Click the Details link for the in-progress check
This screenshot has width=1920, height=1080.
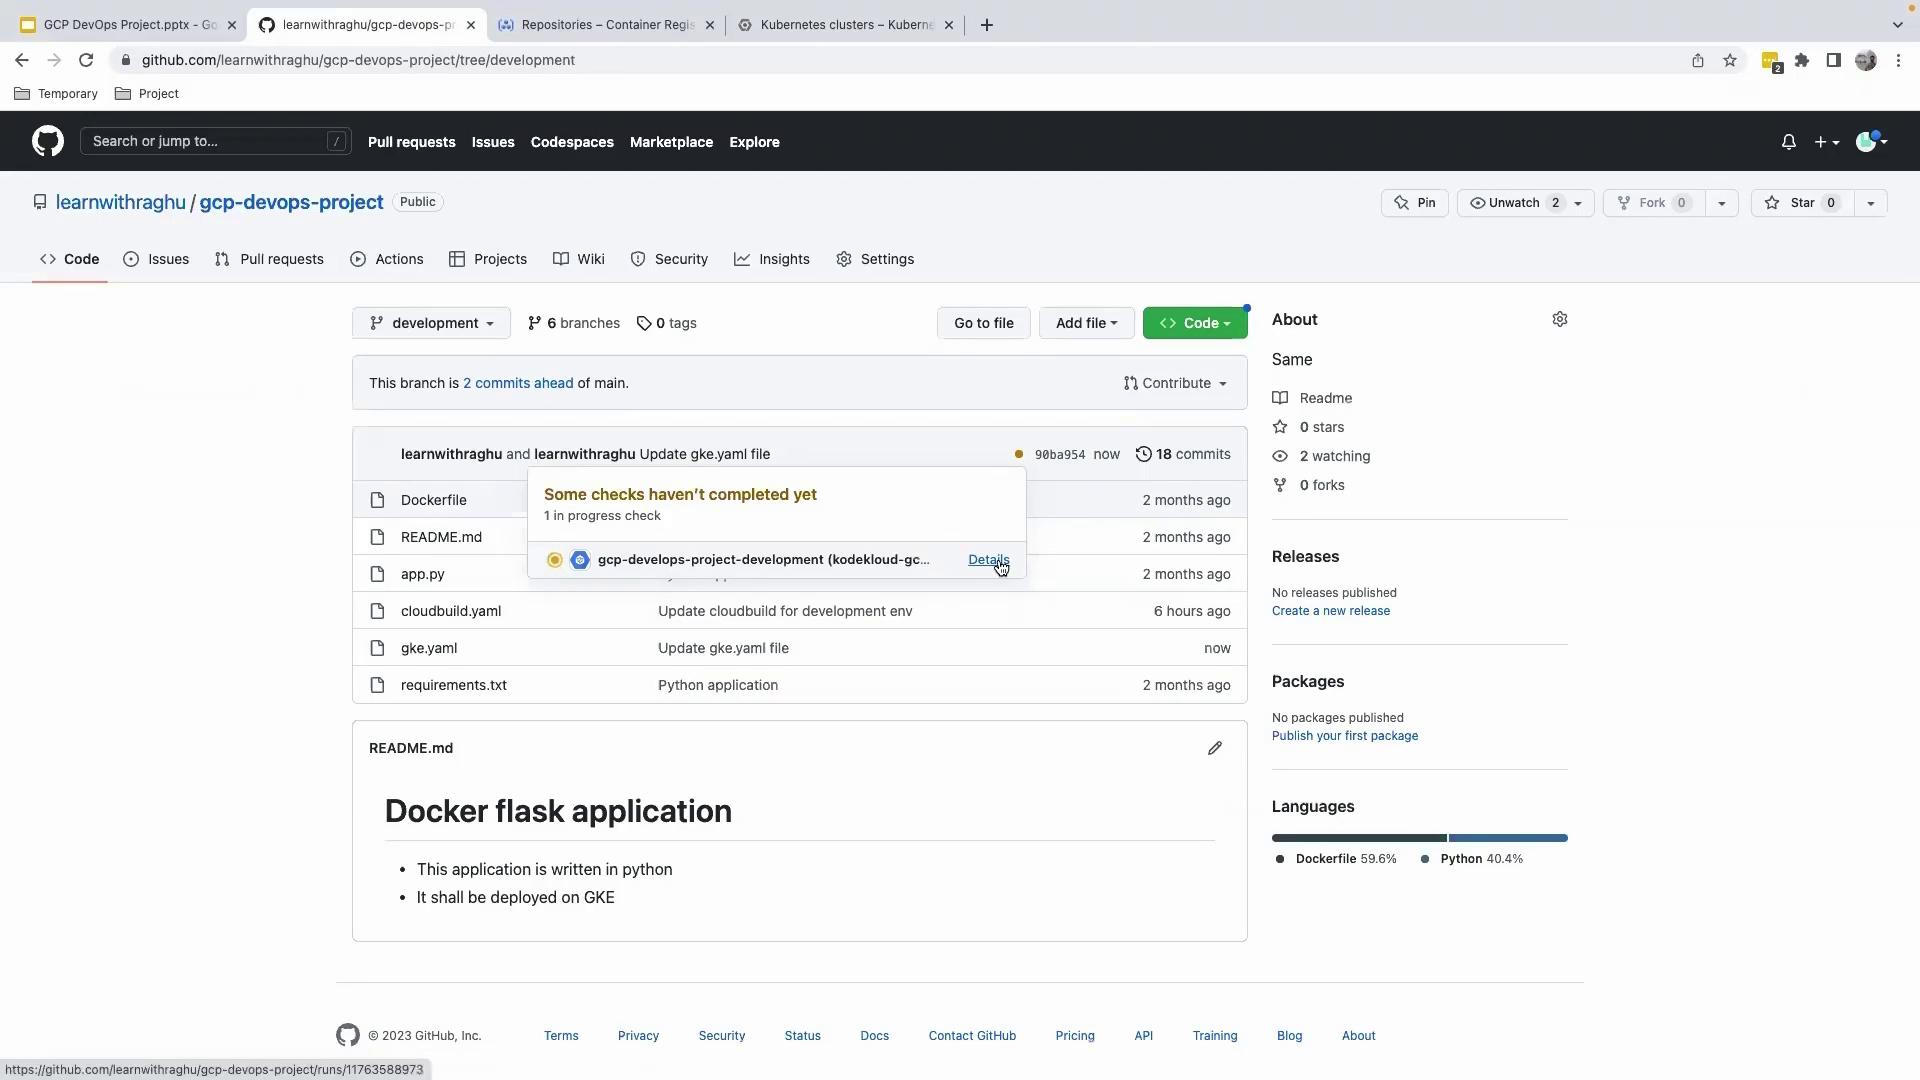pos(988,560)
